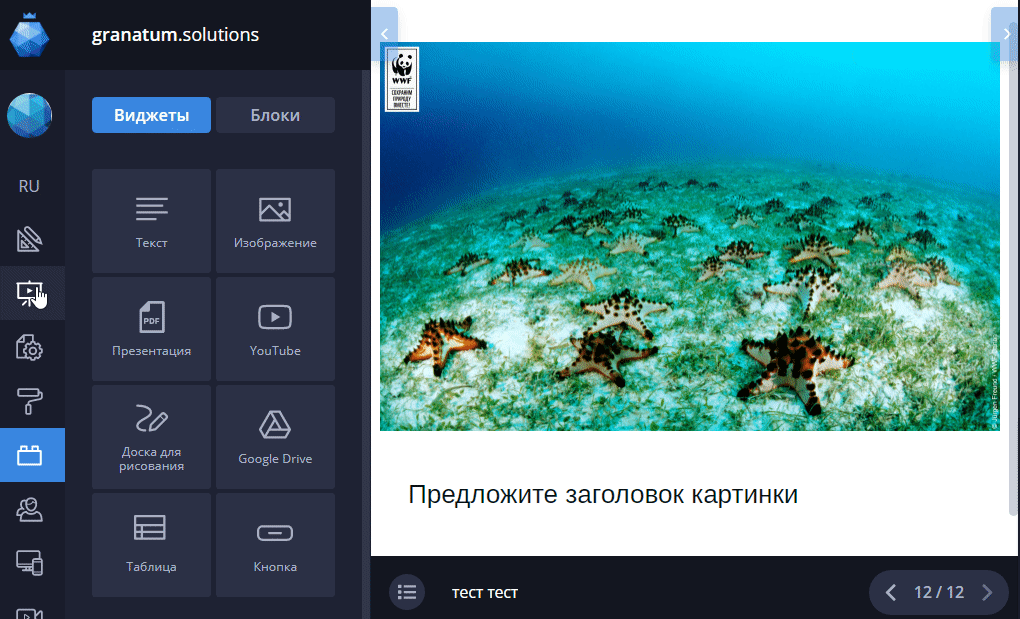This screenshot has width=1020, height=619.
Task: Switch language via RU button
Action: click(x=29, y=186)
